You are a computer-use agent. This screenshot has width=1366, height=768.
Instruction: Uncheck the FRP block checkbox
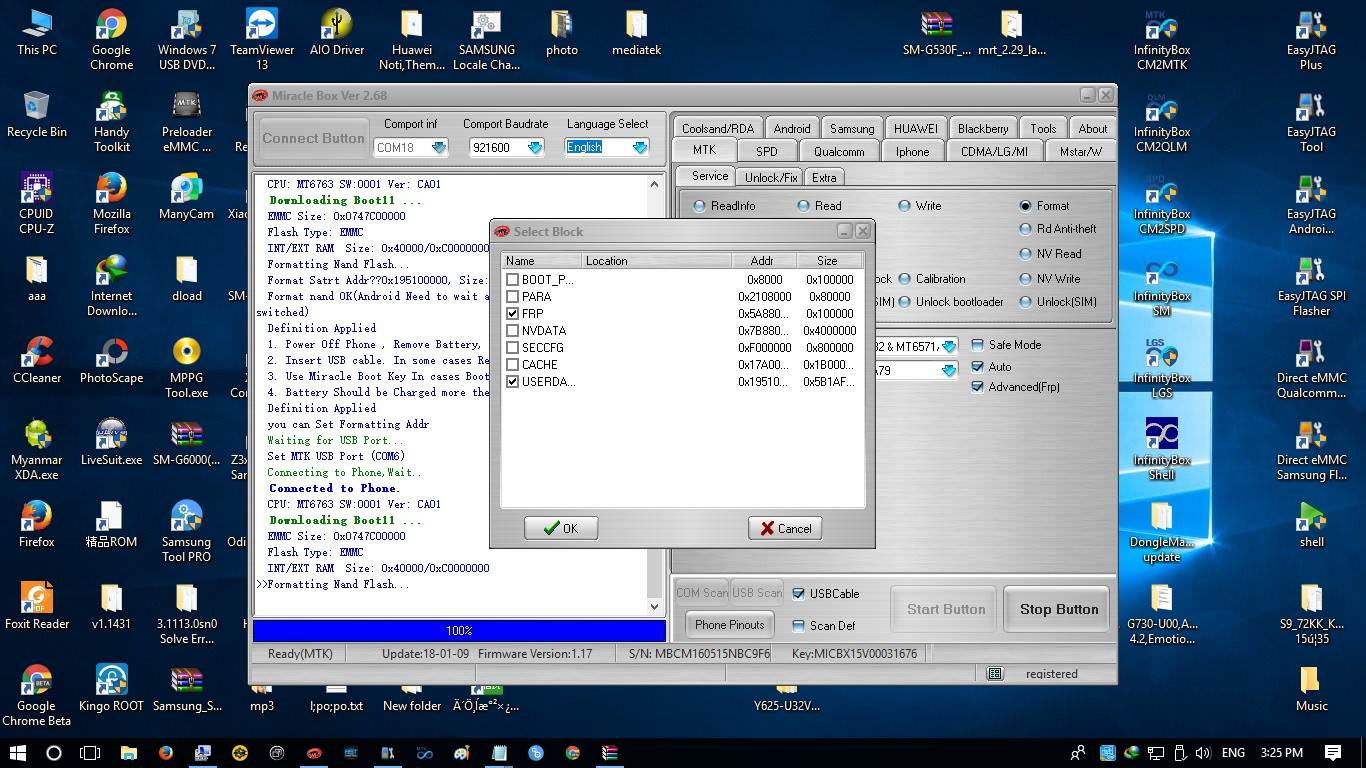point(512,314)
